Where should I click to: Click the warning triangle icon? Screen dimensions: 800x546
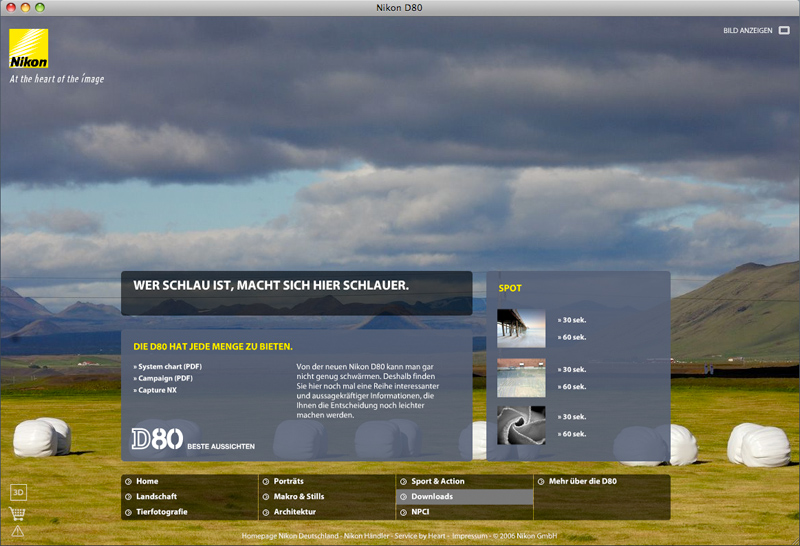[17, 532]
